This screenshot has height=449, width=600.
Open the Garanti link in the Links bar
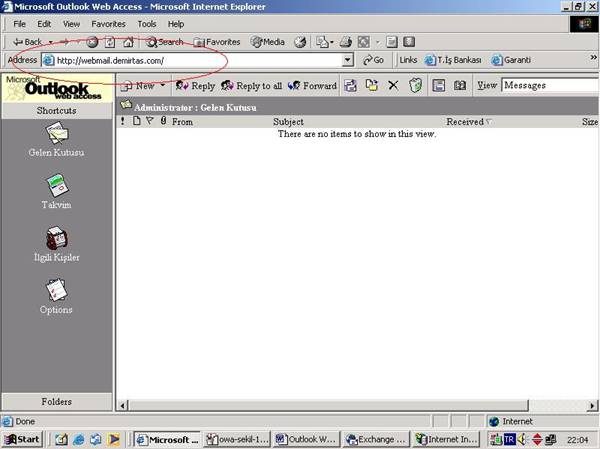[x=511, y=60]
